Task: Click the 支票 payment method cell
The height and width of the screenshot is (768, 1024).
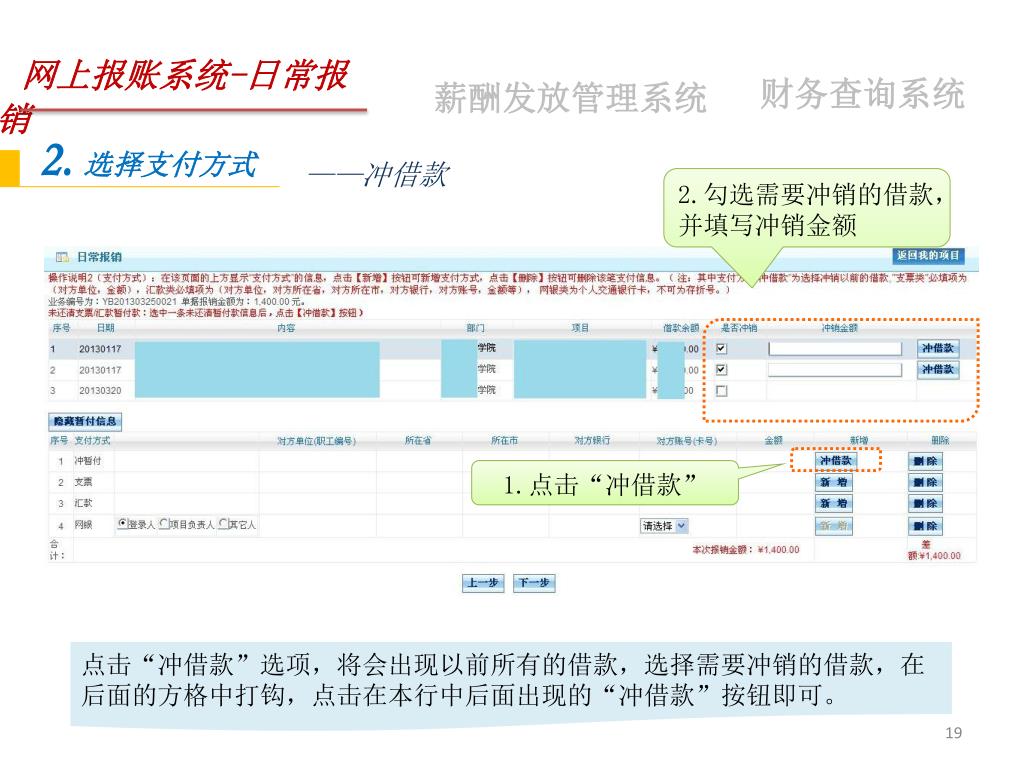Action: pyautogui.click(x=83, y=482)
